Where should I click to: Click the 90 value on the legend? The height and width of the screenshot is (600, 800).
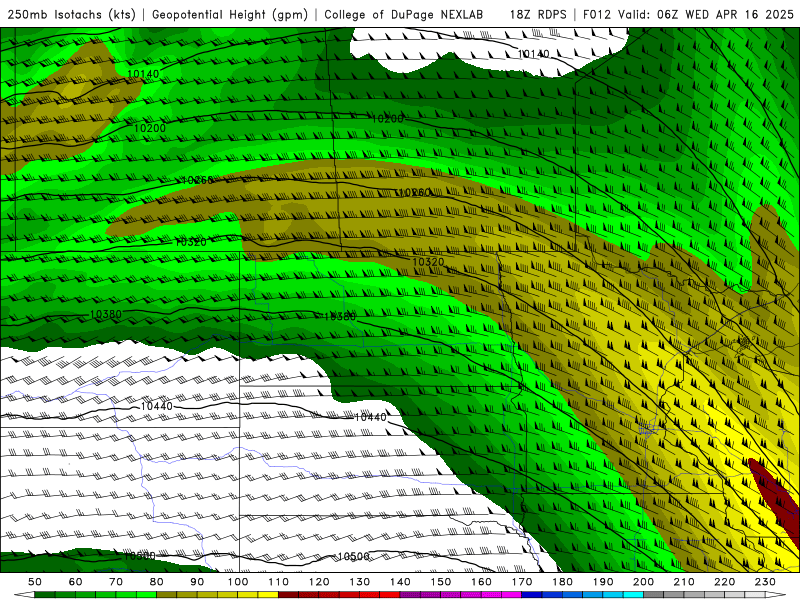point(197,582)
